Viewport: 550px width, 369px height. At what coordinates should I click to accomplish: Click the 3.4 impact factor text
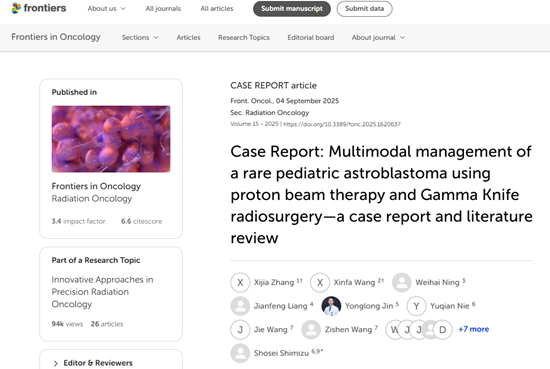pos(79,221)
